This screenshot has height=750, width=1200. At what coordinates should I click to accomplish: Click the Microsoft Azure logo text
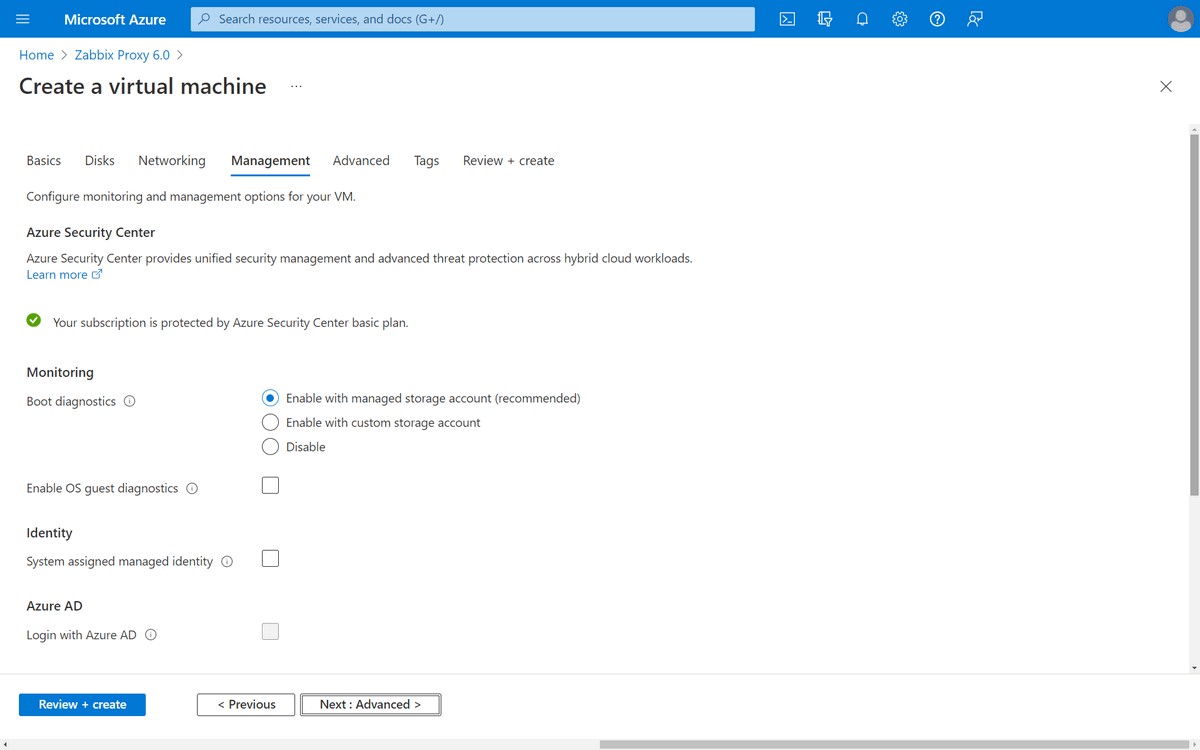coord(115,19)
